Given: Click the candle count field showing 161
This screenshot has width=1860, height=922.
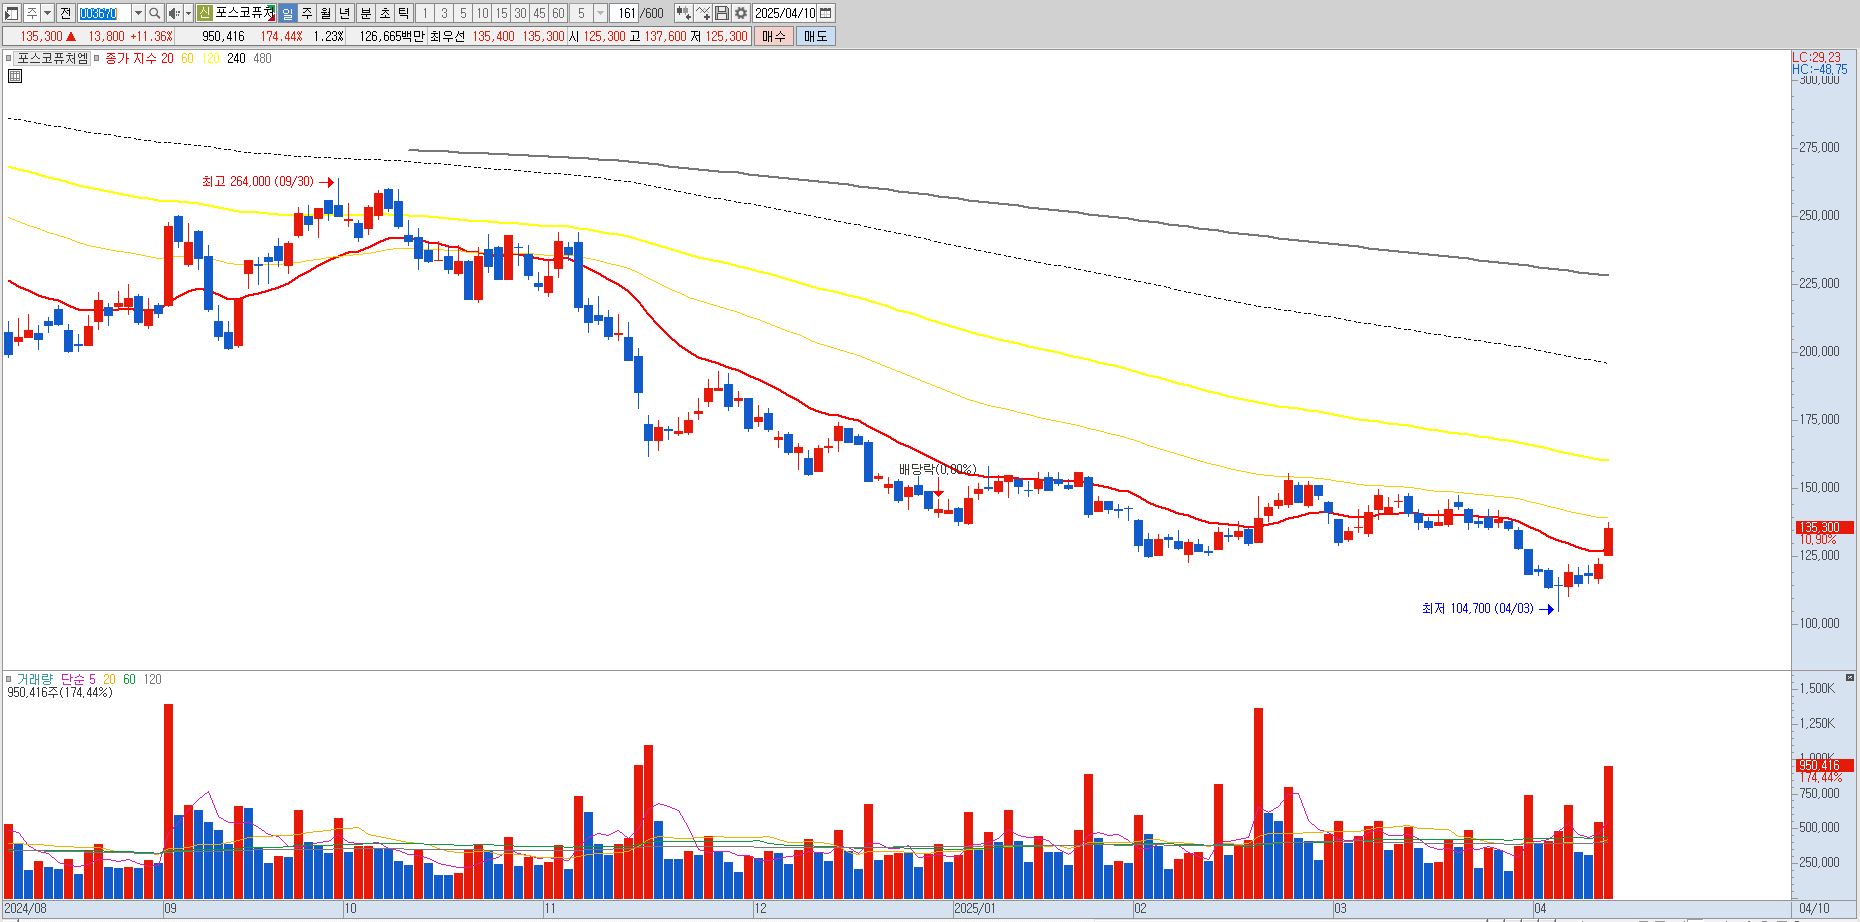Looking at the screenshot, I should pyautogui.click(x=626, y=13).
